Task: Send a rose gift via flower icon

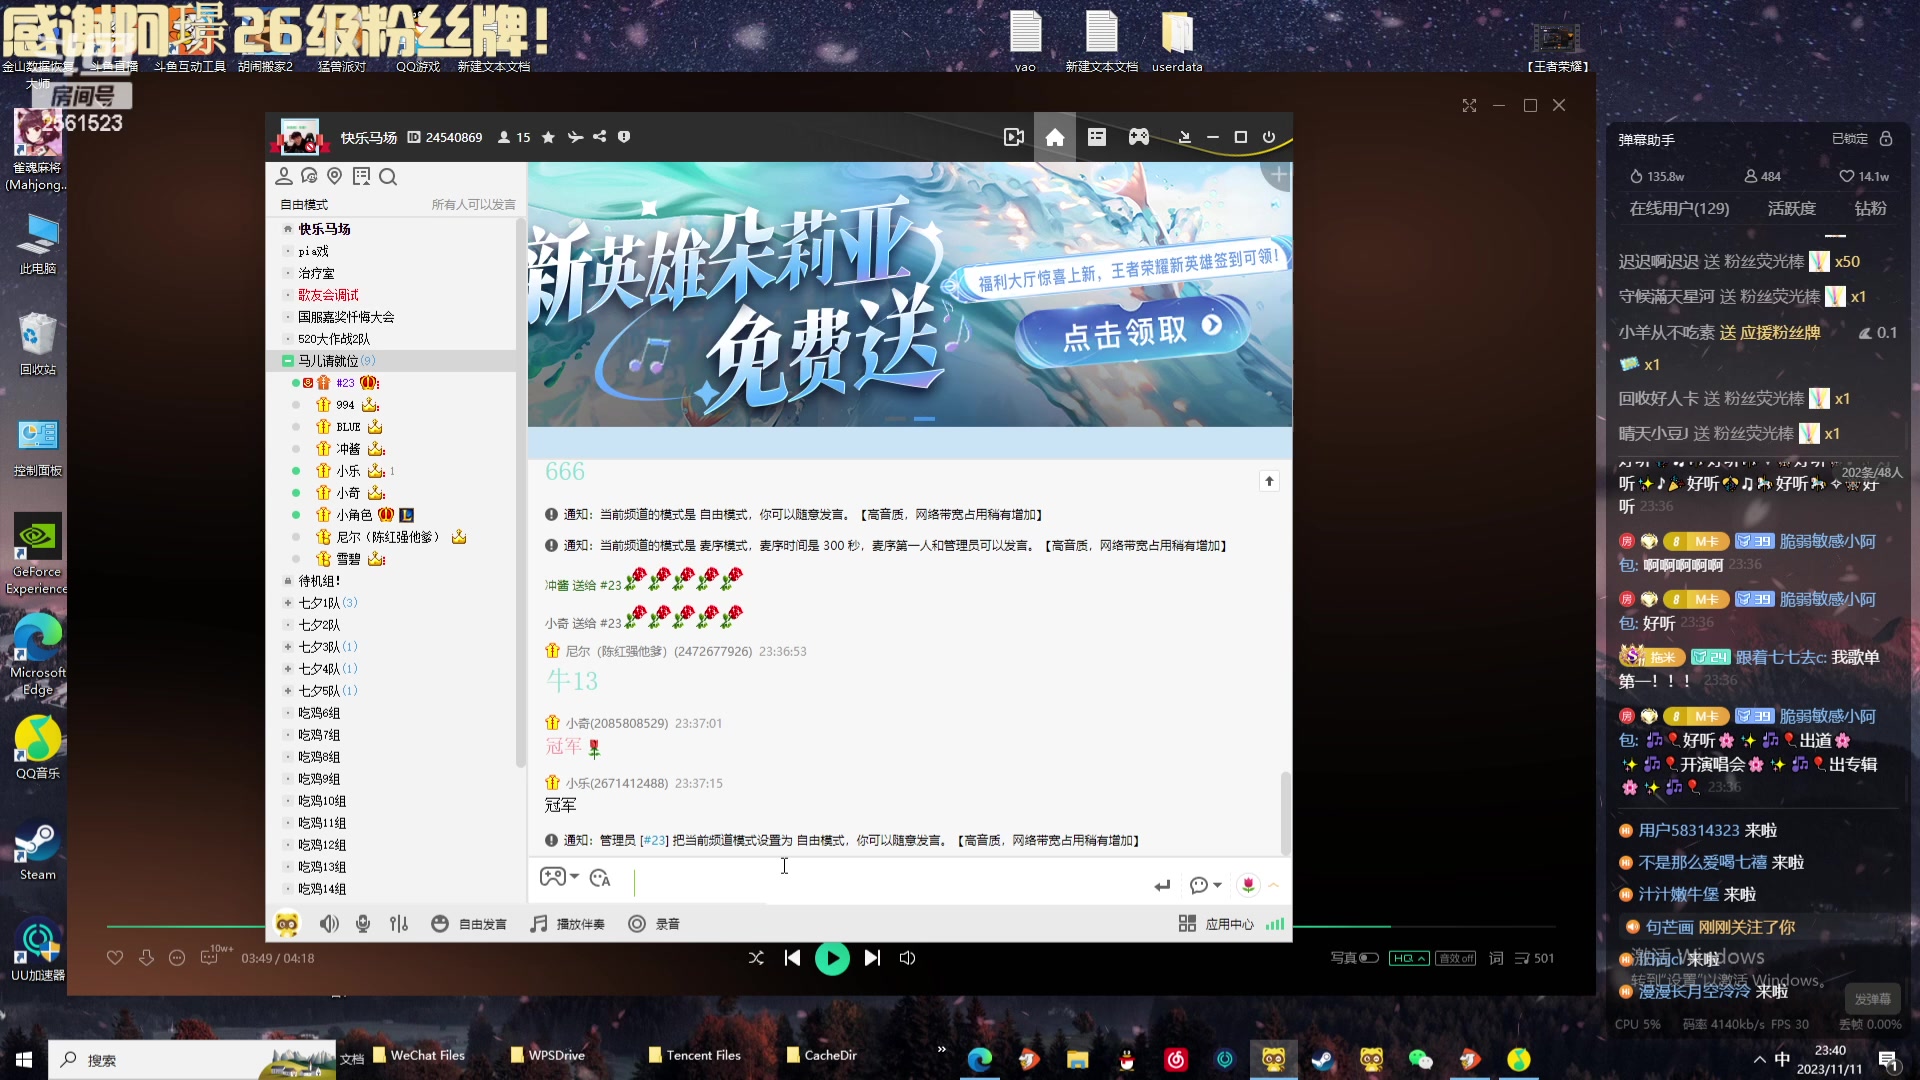Action: 1247,884
